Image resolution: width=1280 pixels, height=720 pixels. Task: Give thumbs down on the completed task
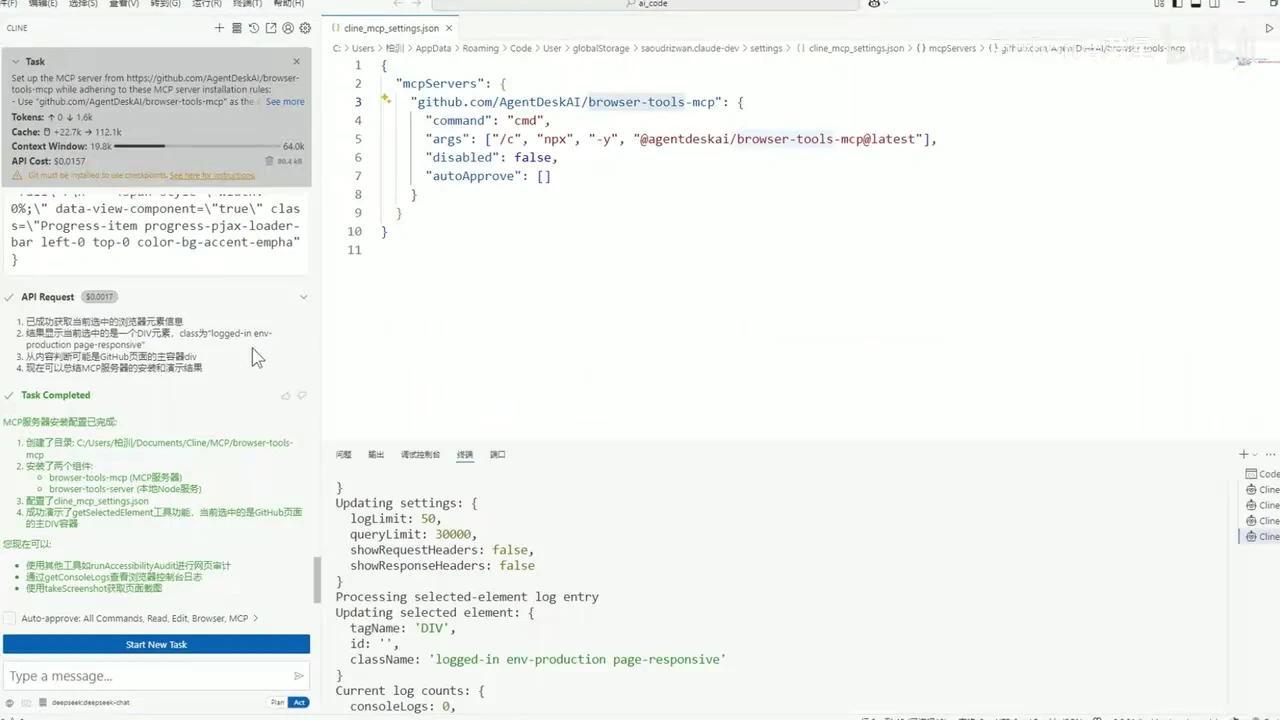click(x=302, y=395)
